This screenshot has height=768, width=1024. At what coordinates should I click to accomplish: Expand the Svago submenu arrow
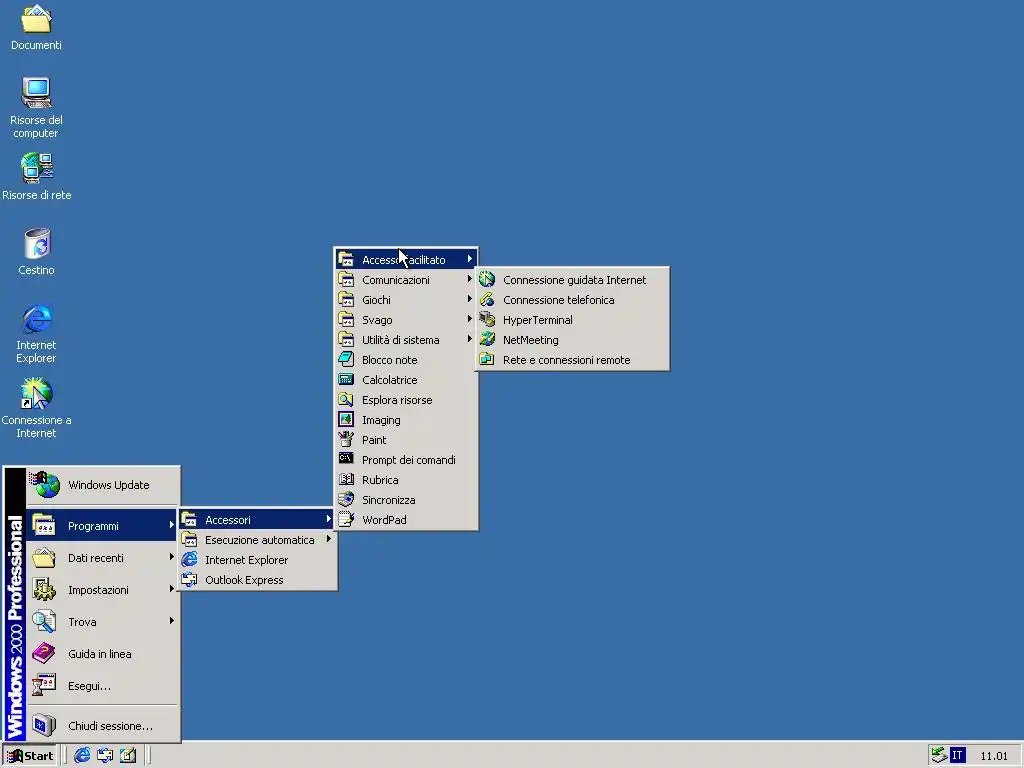click(470, 319)
